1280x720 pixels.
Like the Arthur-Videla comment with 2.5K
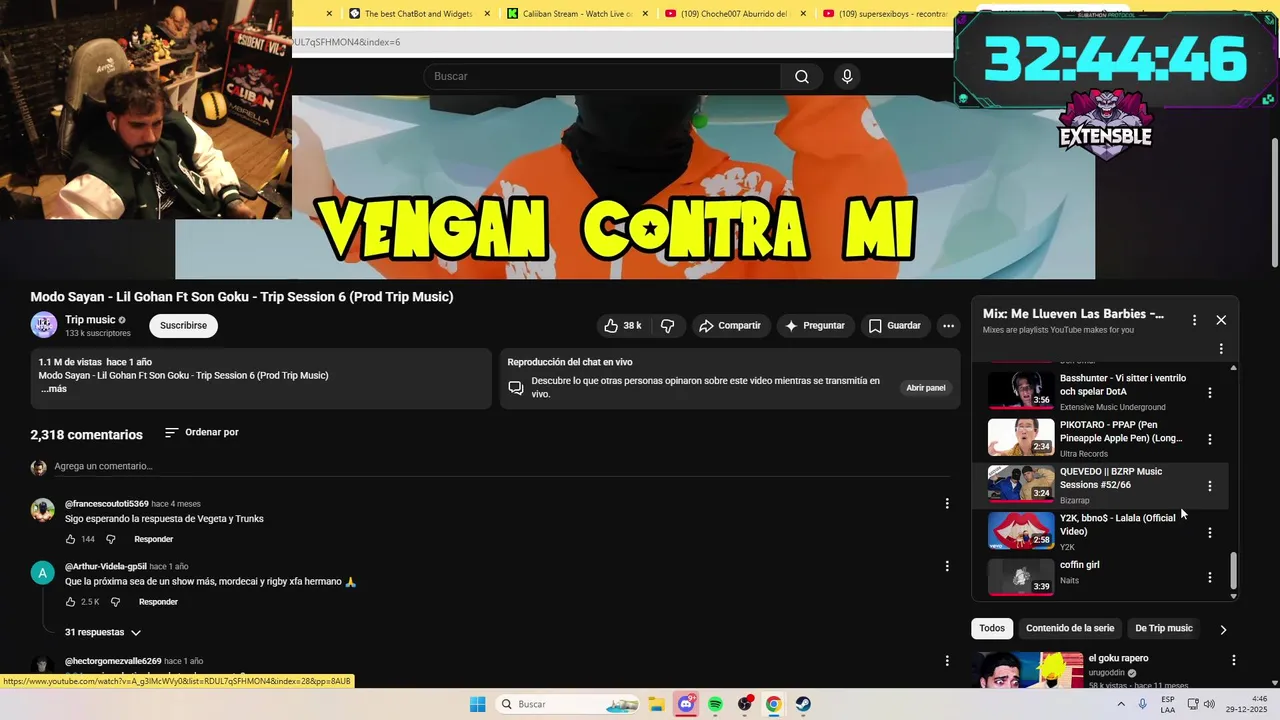tap(71, 602)
